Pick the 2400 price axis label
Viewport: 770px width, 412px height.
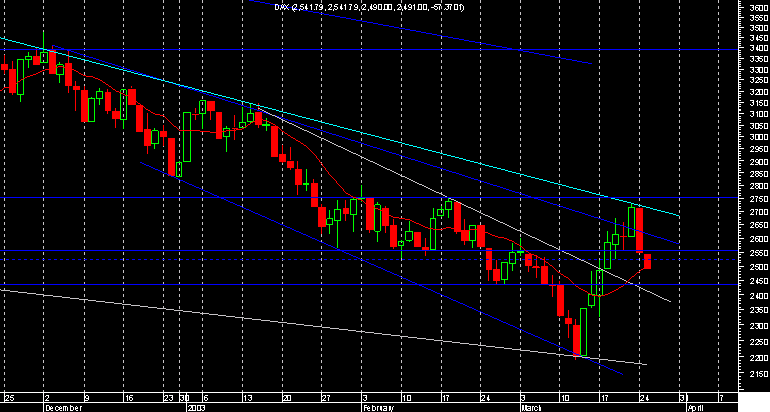click(x=759, y=295)
